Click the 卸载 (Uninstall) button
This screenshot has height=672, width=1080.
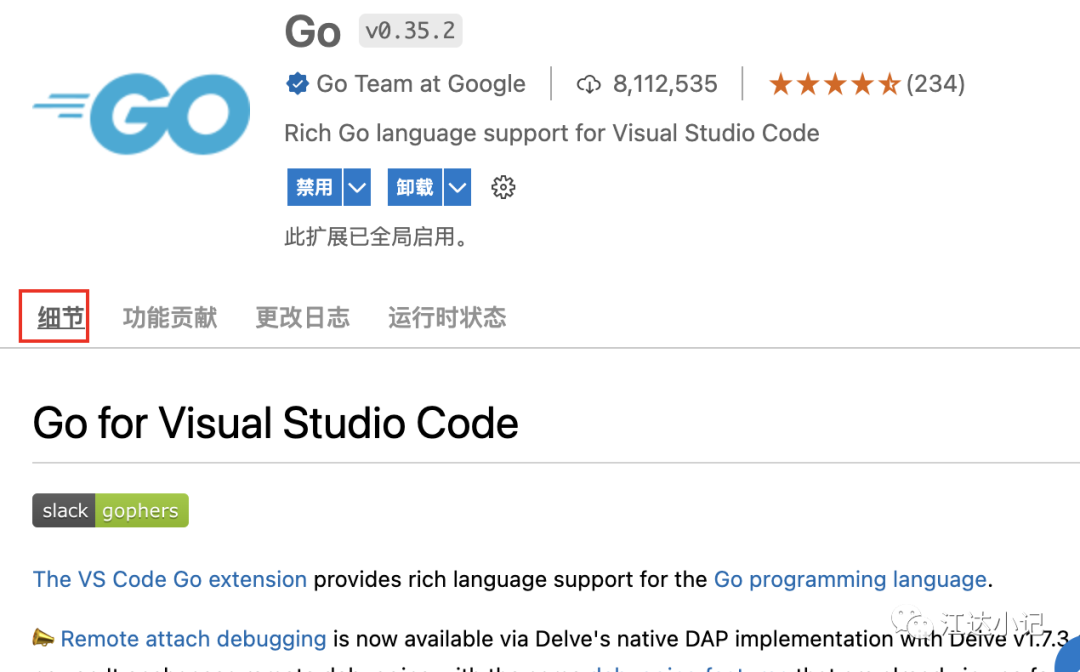(x=415, y=187)
